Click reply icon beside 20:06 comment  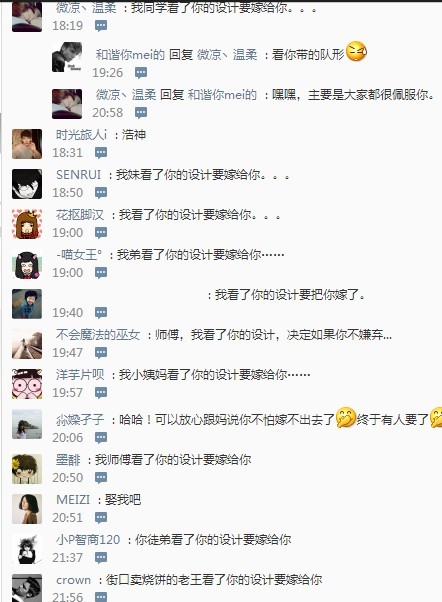click(101, 438)
